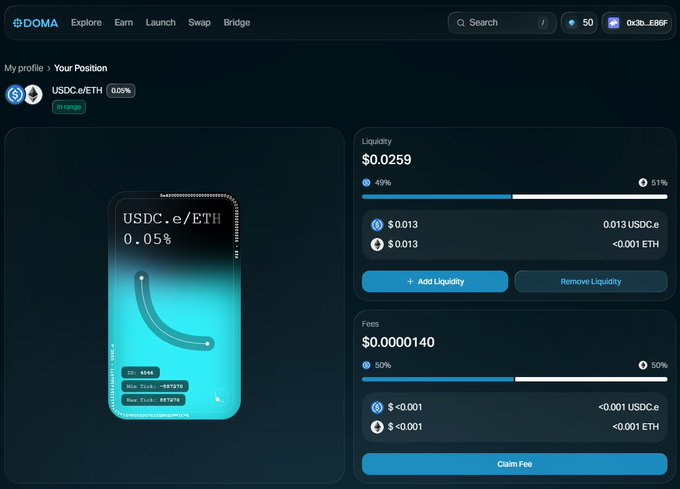Click the USDC.e/ETH pair title

point(77,90)
